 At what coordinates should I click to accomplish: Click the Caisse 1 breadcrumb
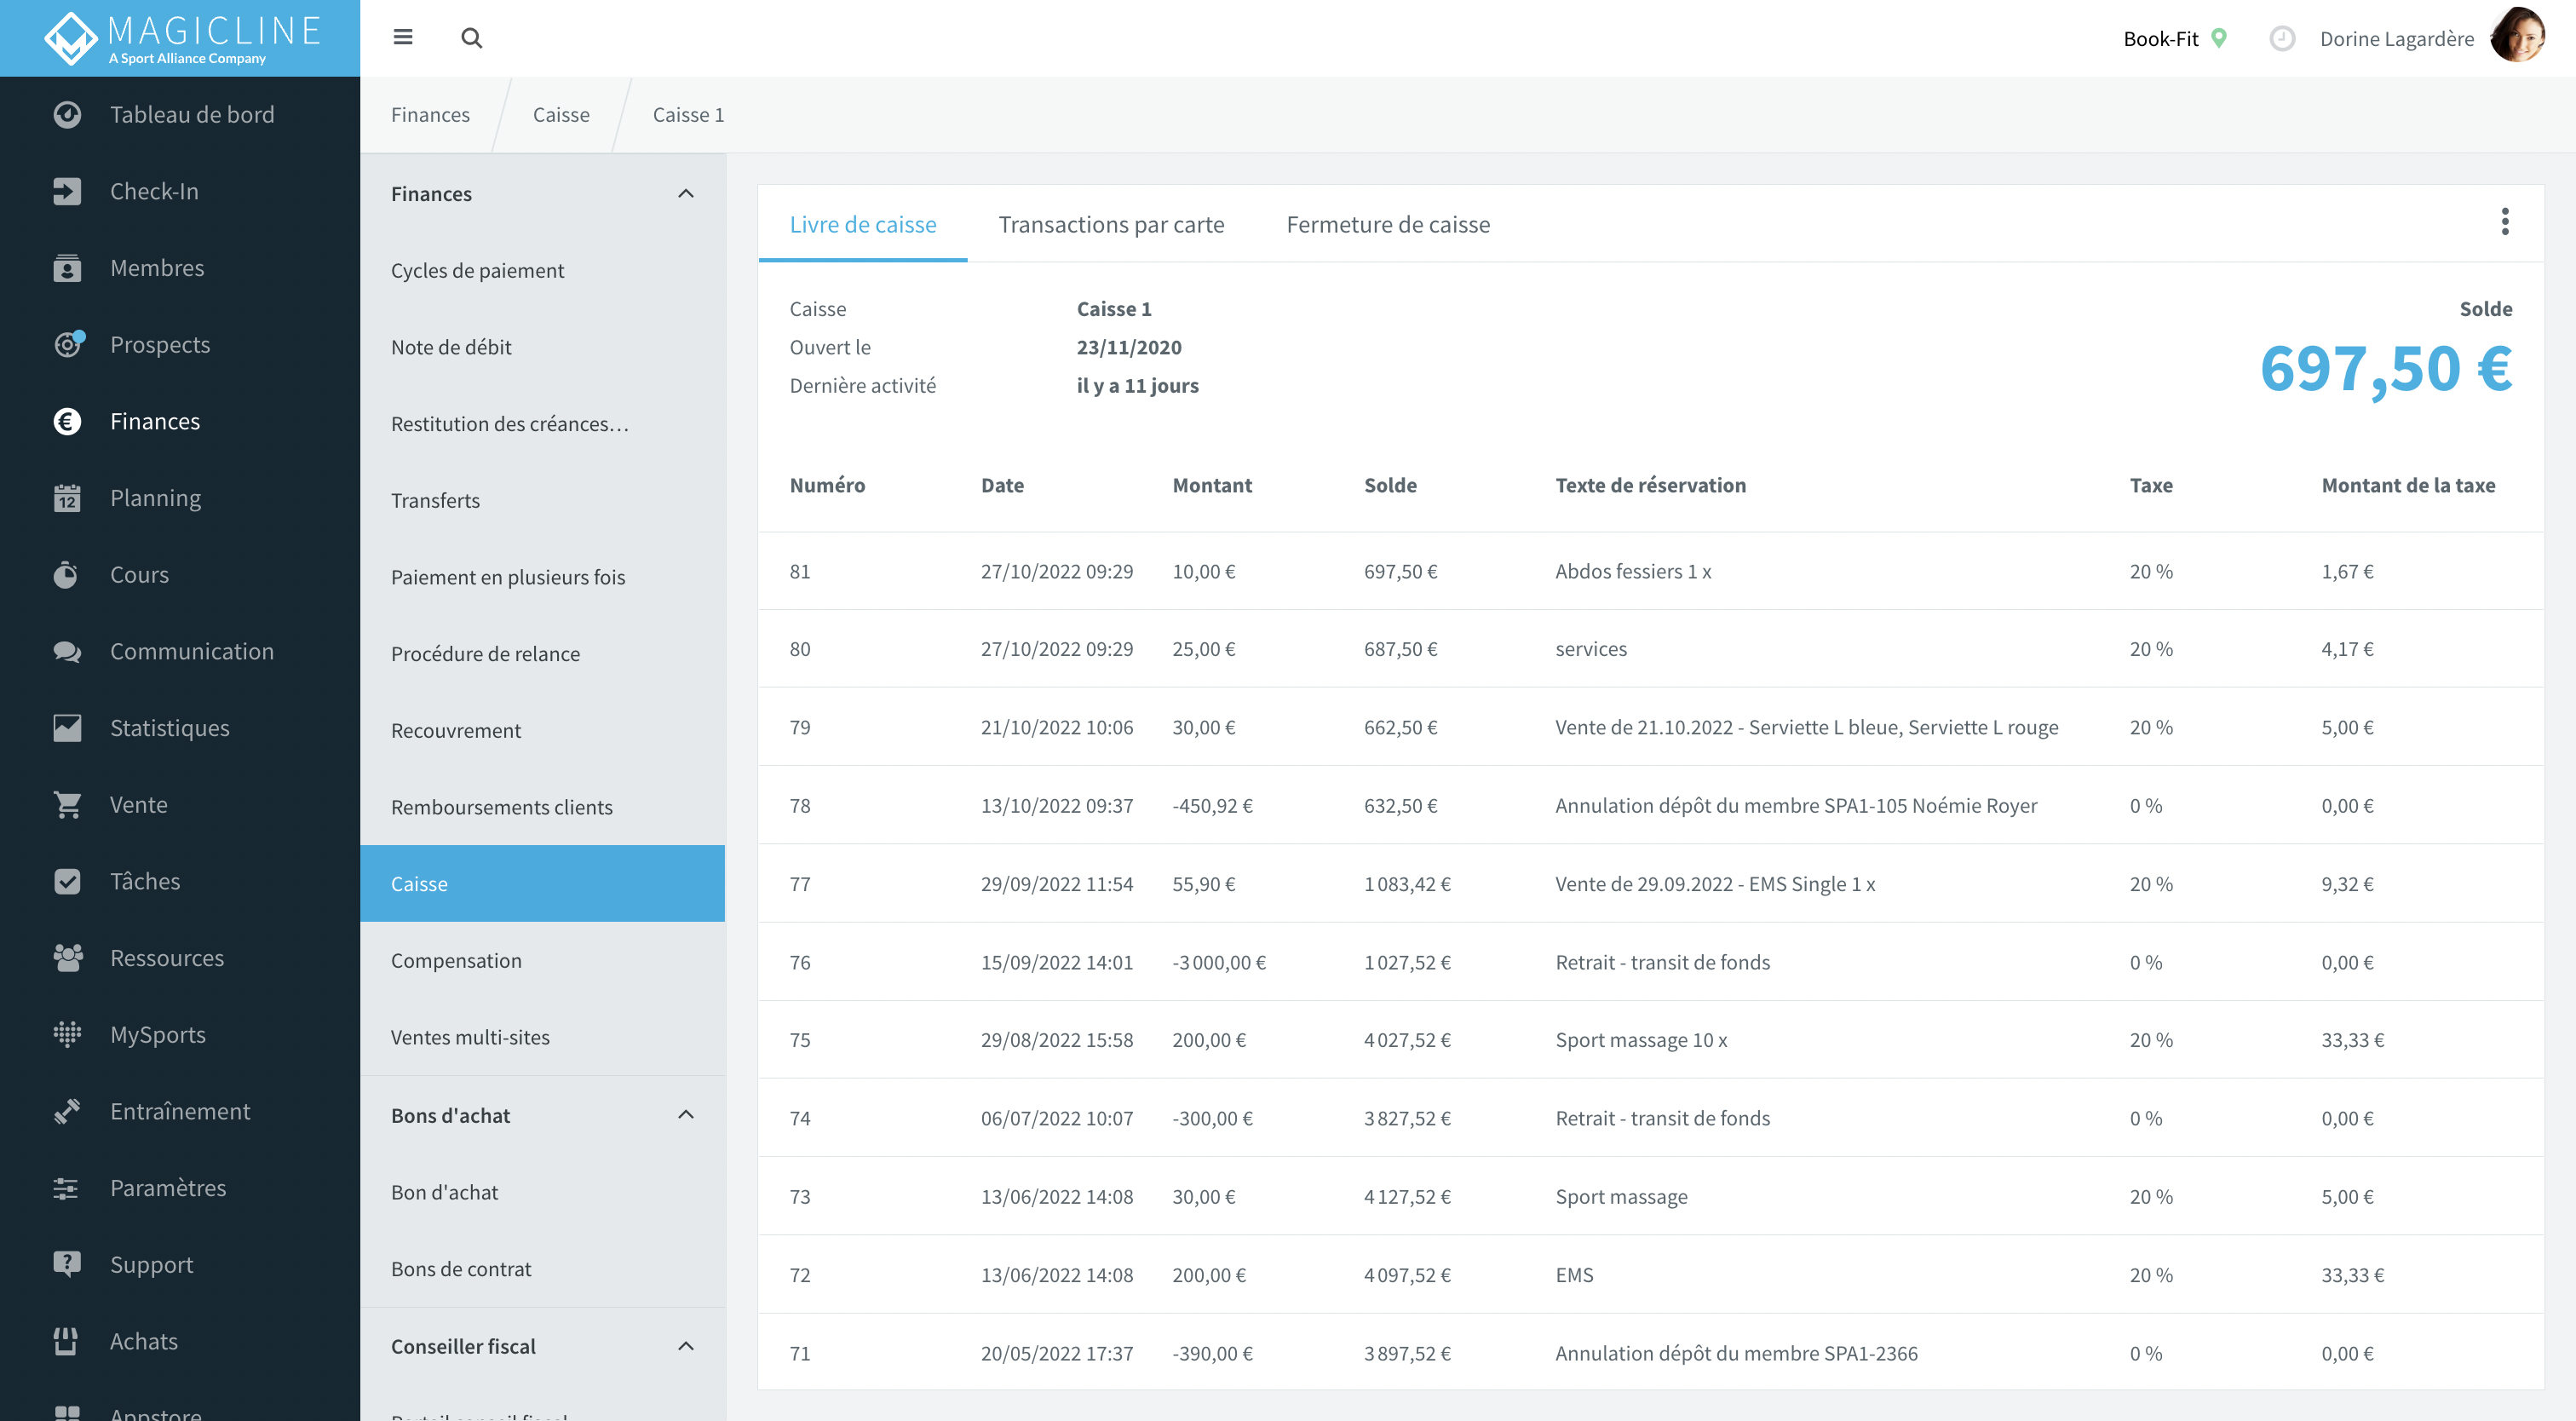688,115
